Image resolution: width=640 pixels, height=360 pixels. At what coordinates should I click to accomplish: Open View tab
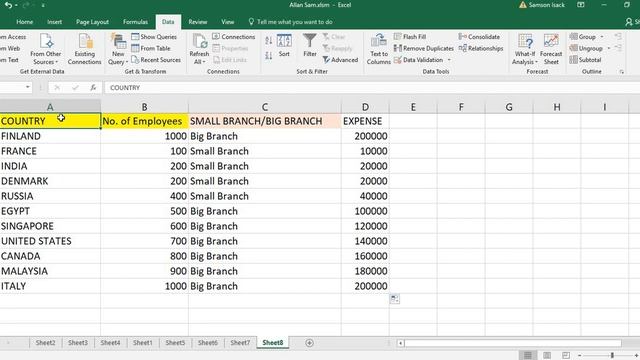[x=227, y=22]
